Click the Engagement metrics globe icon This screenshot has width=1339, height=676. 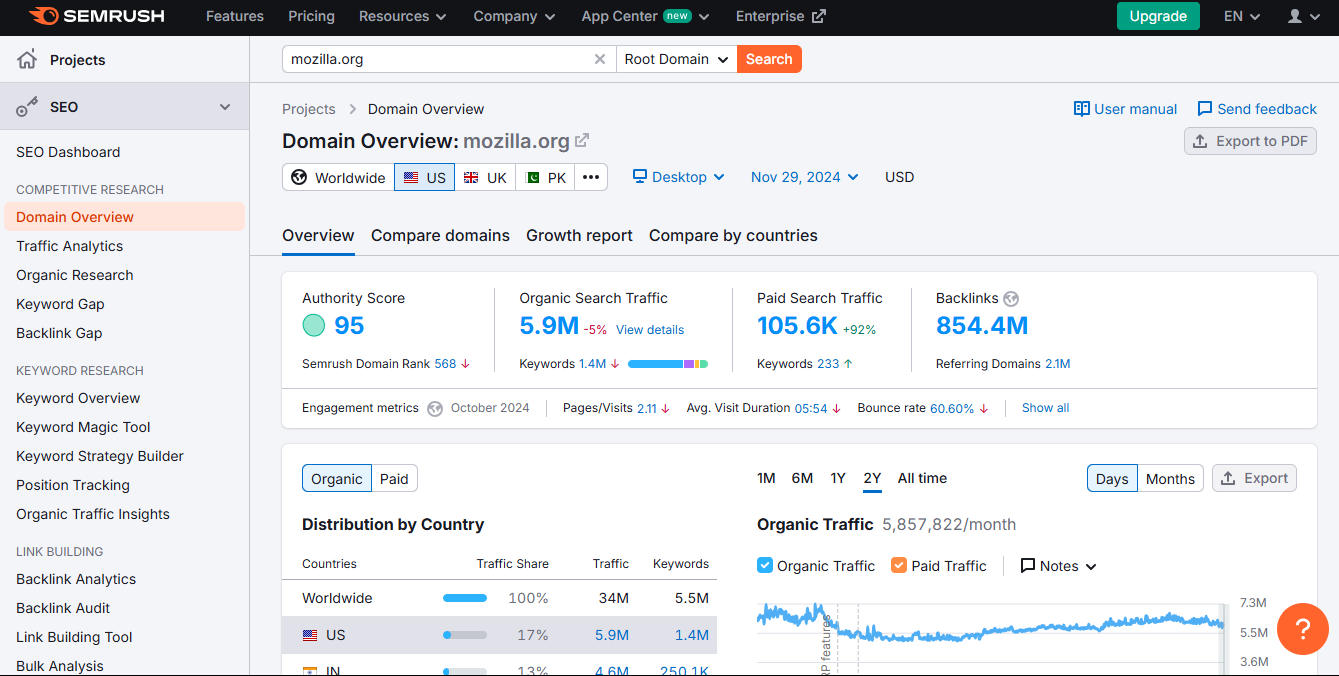(x=434, y=408)
